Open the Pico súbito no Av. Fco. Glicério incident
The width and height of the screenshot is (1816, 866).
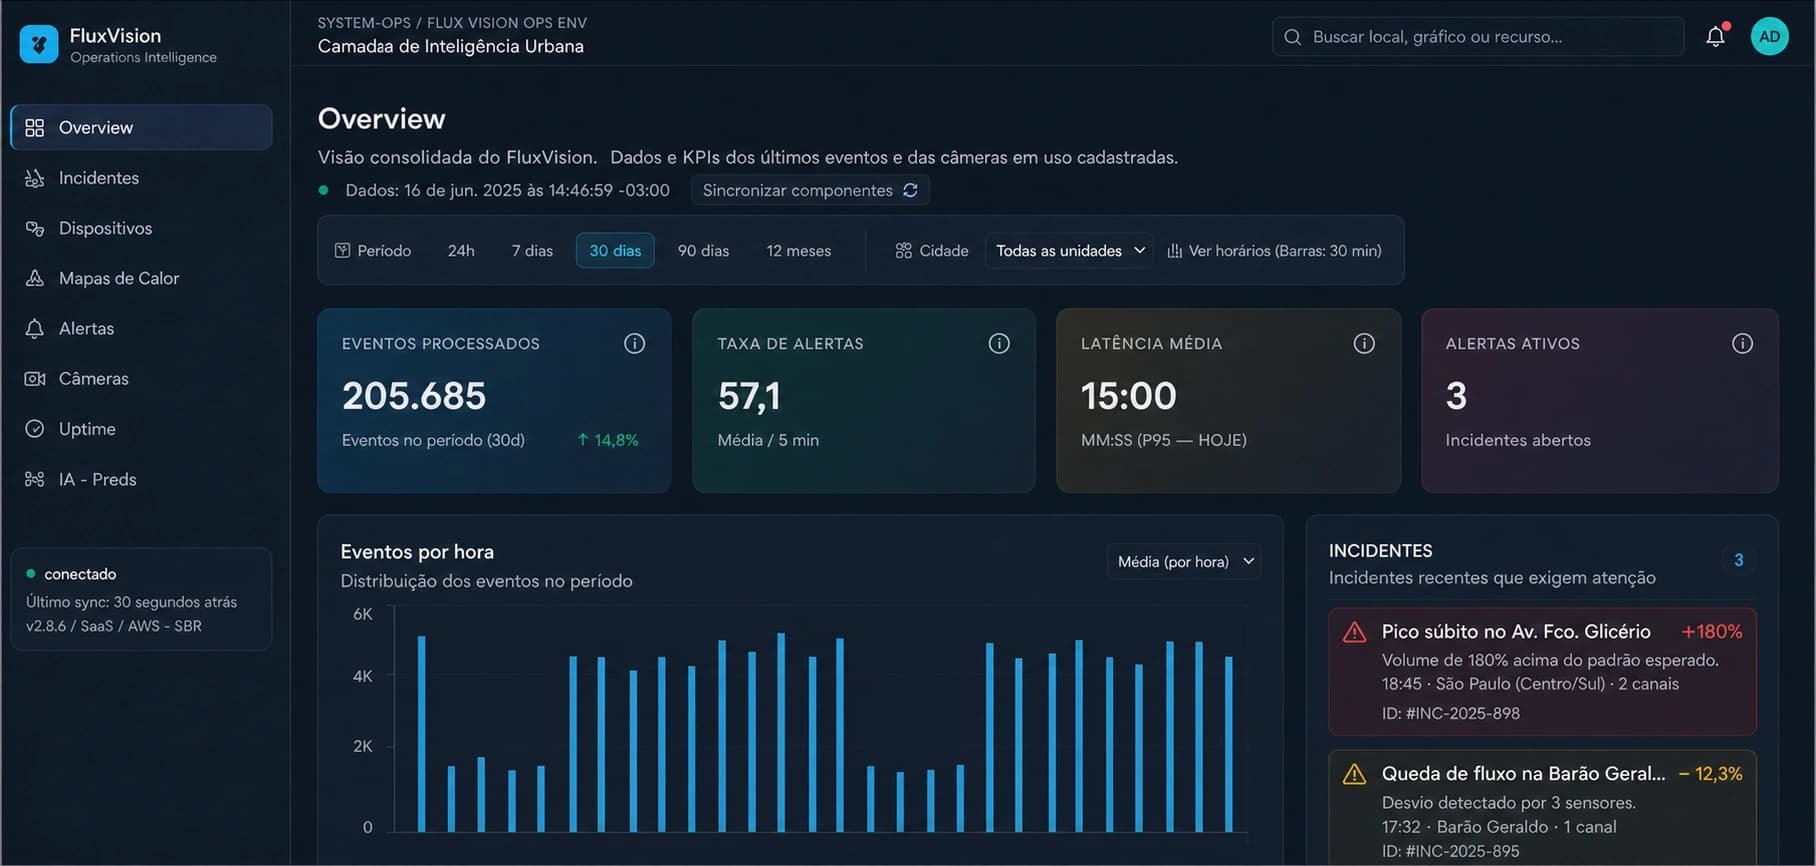(1542, 672)
